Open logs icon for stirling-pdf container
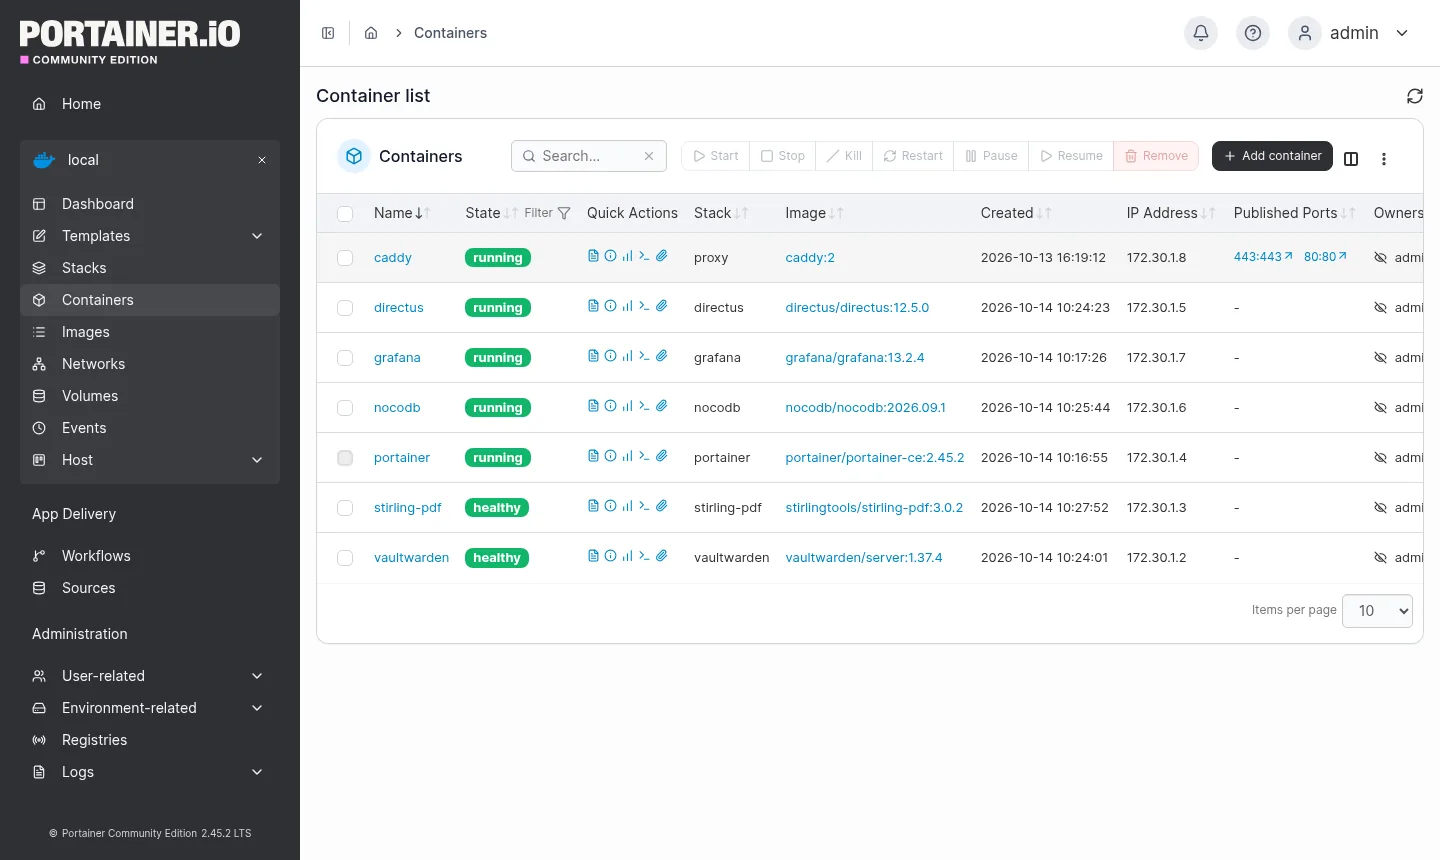Image resolution: width=1440 pixels, height=860 pixels. point(593,506)
